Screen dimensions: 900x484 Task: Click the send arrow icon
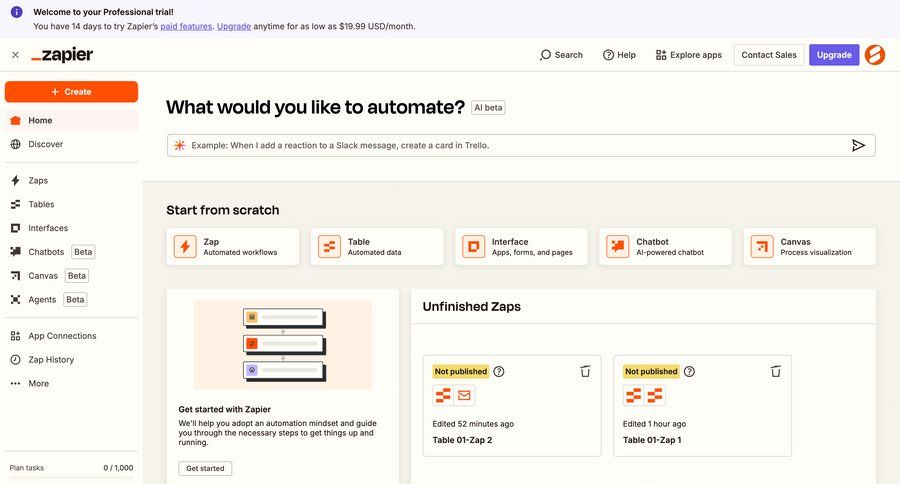858,146
